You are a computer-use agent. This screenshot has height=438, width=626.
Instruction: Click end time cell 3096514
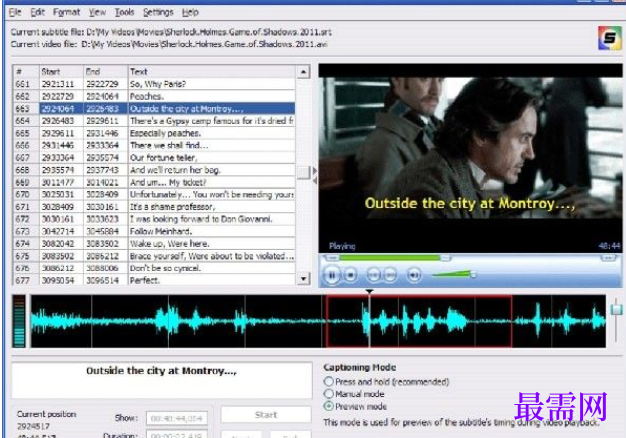tap(103, 280)
